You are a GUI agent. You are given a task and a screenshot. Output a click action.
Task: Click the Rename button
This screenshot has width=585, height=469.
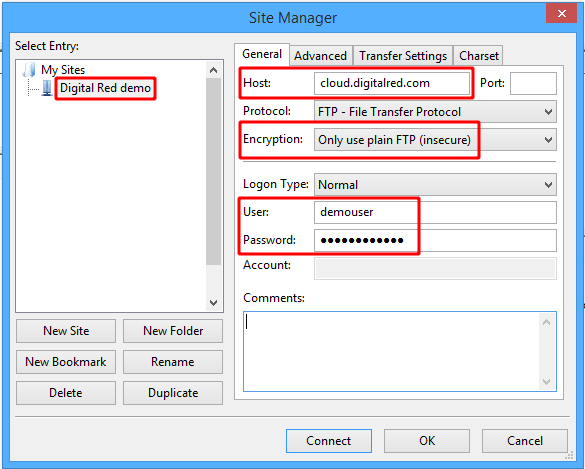(x=173, y=362)
